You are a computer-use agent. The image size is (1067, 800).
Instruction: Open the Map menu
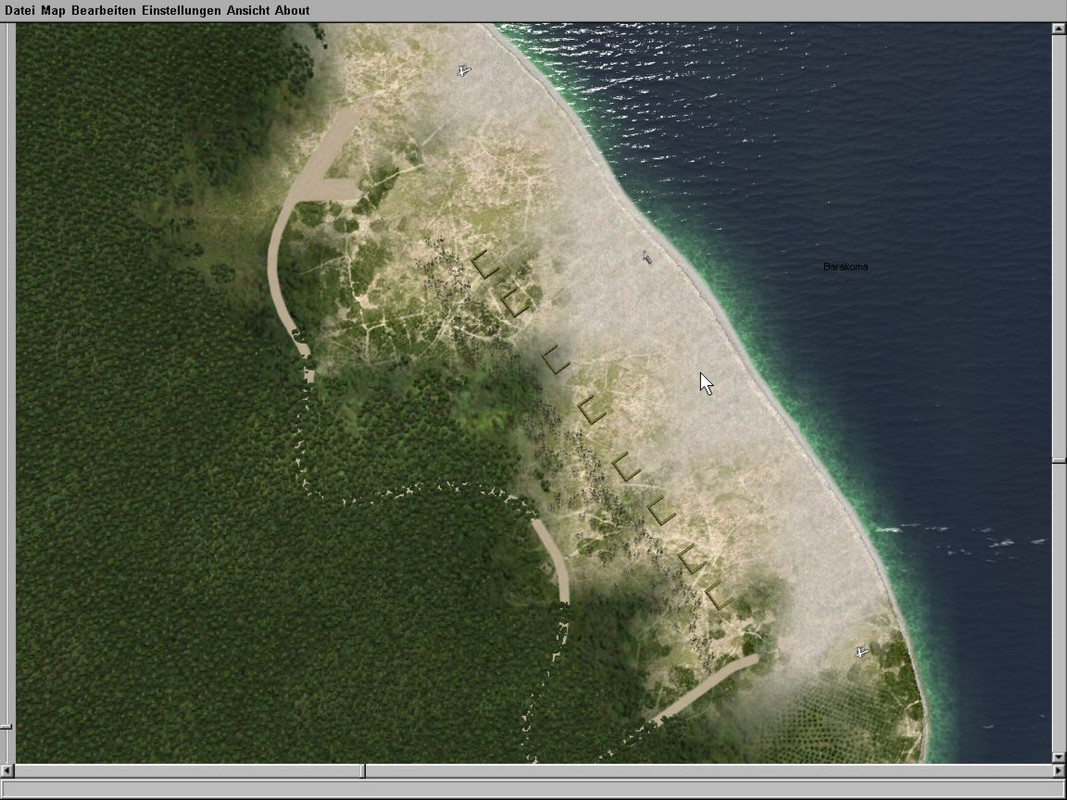tap(53, 10)
